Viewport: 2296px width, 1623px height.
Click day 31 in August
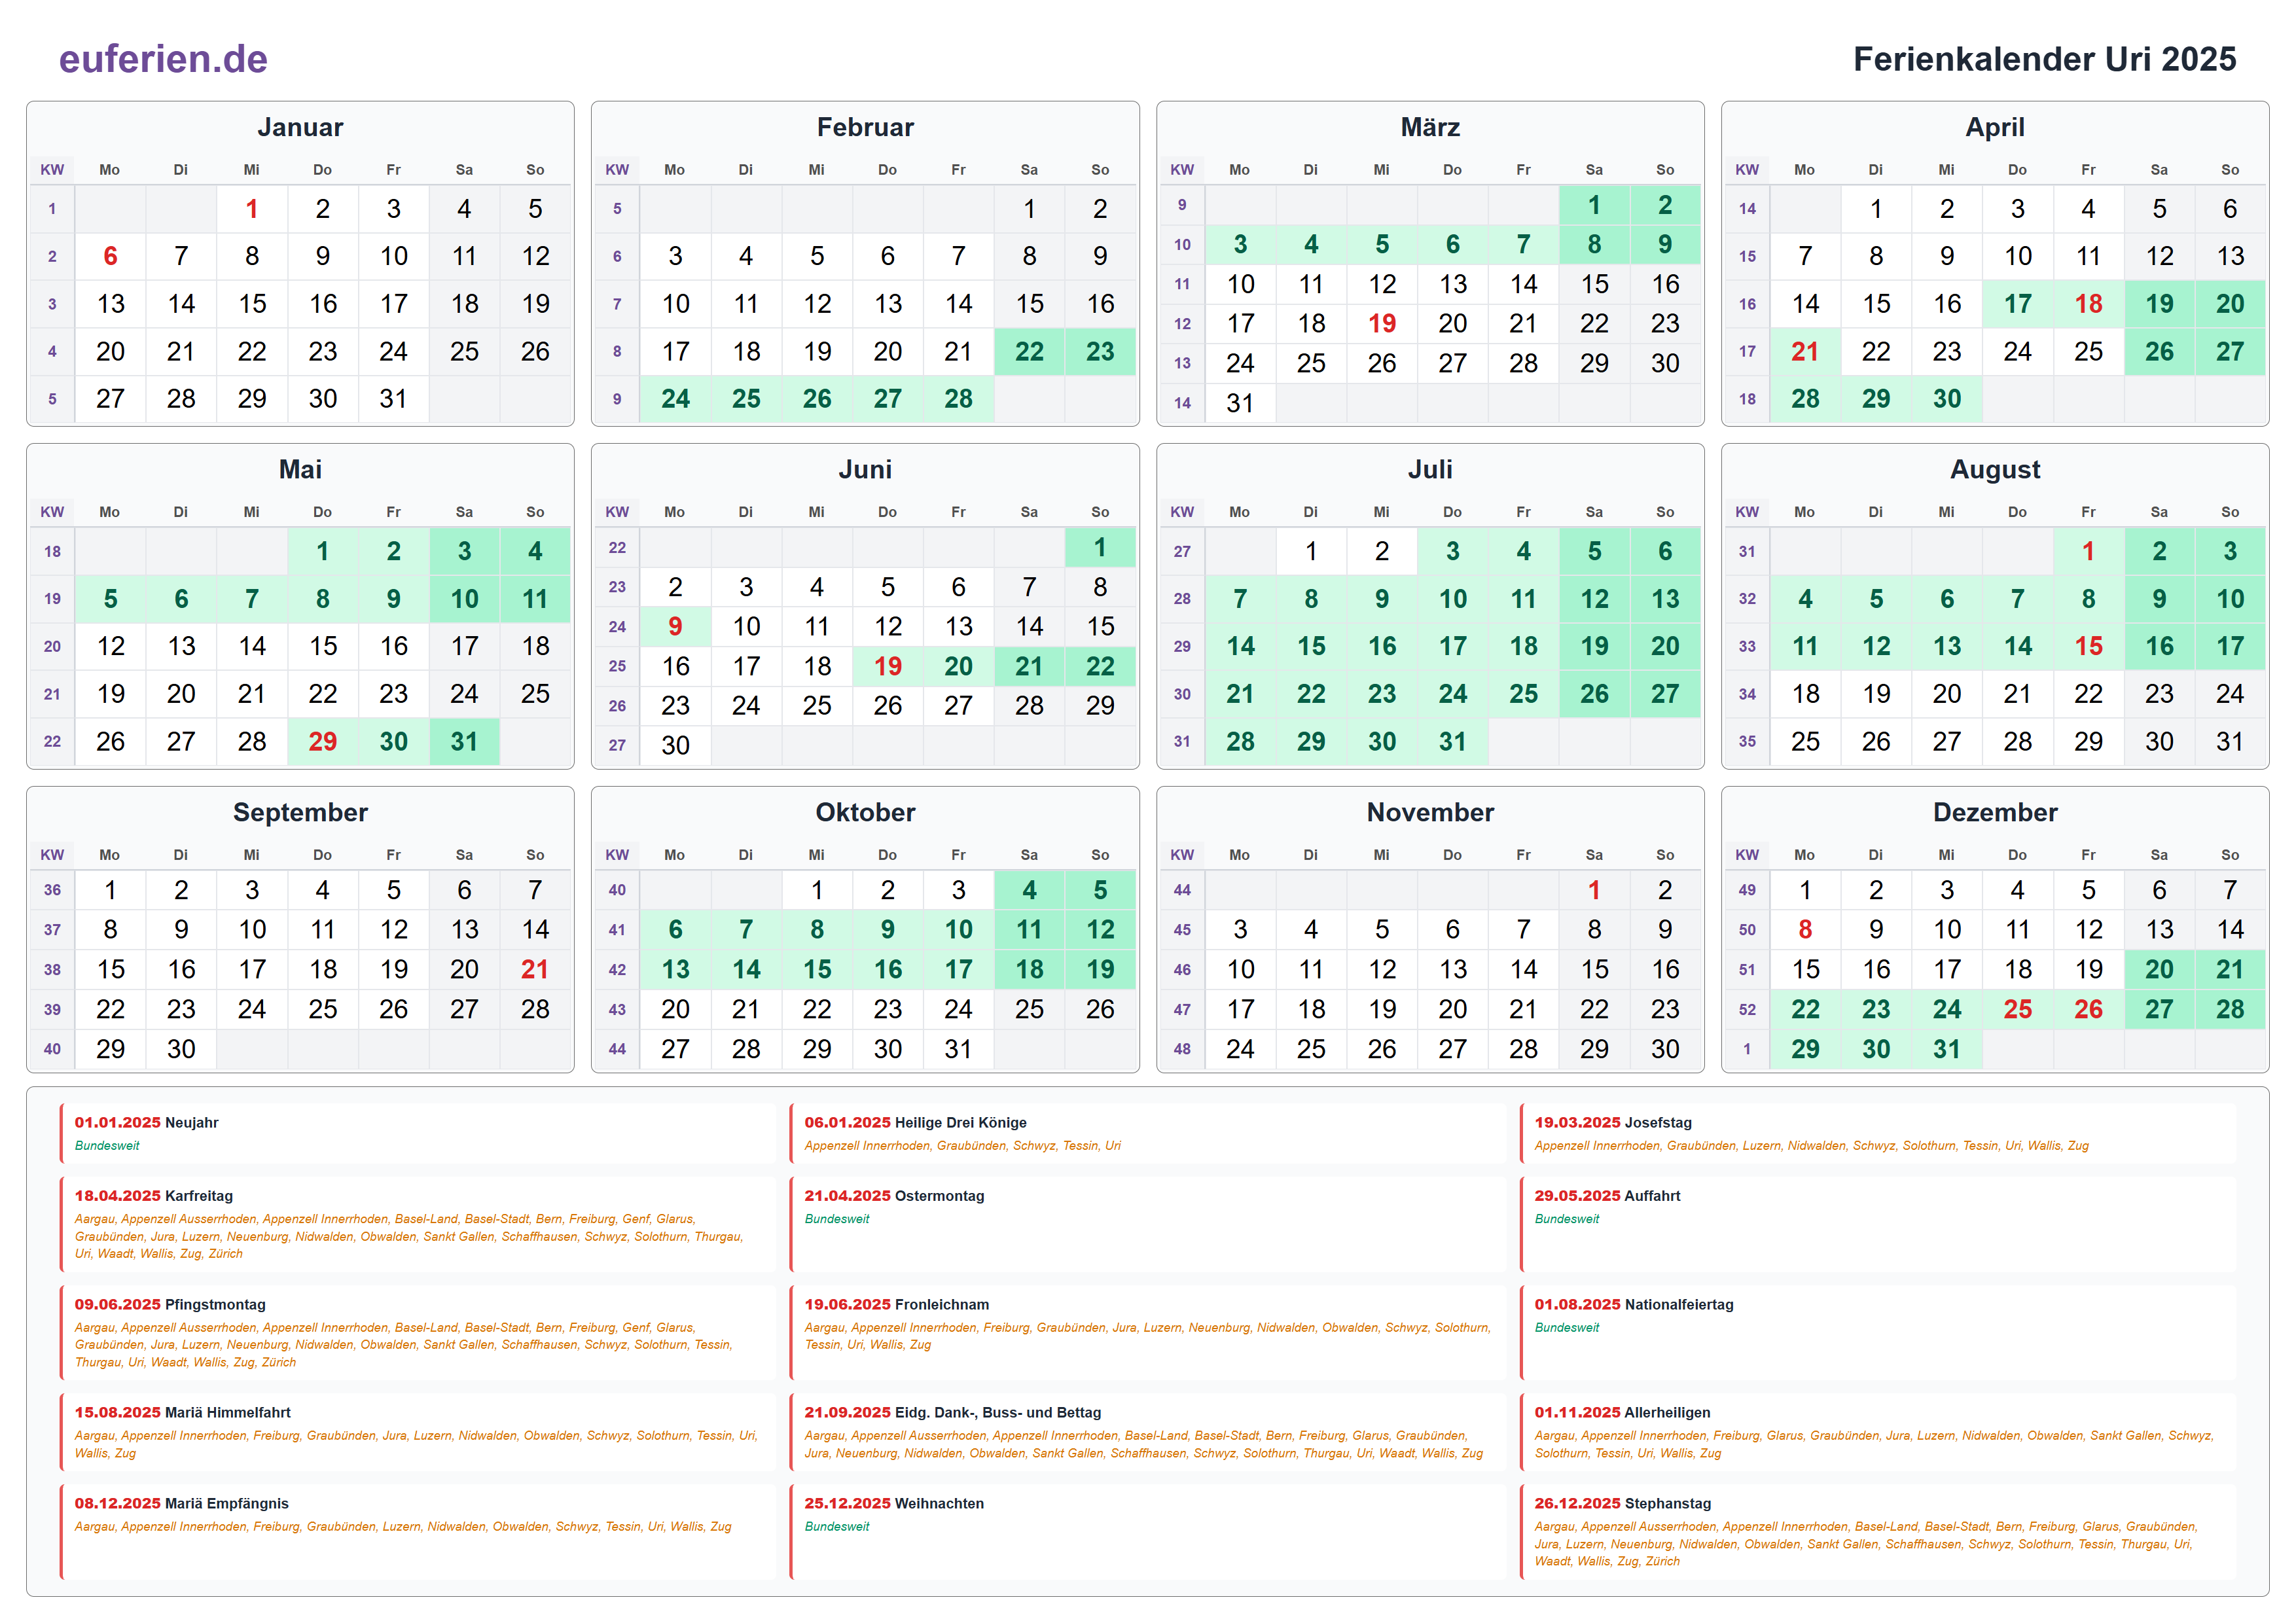2230,741
